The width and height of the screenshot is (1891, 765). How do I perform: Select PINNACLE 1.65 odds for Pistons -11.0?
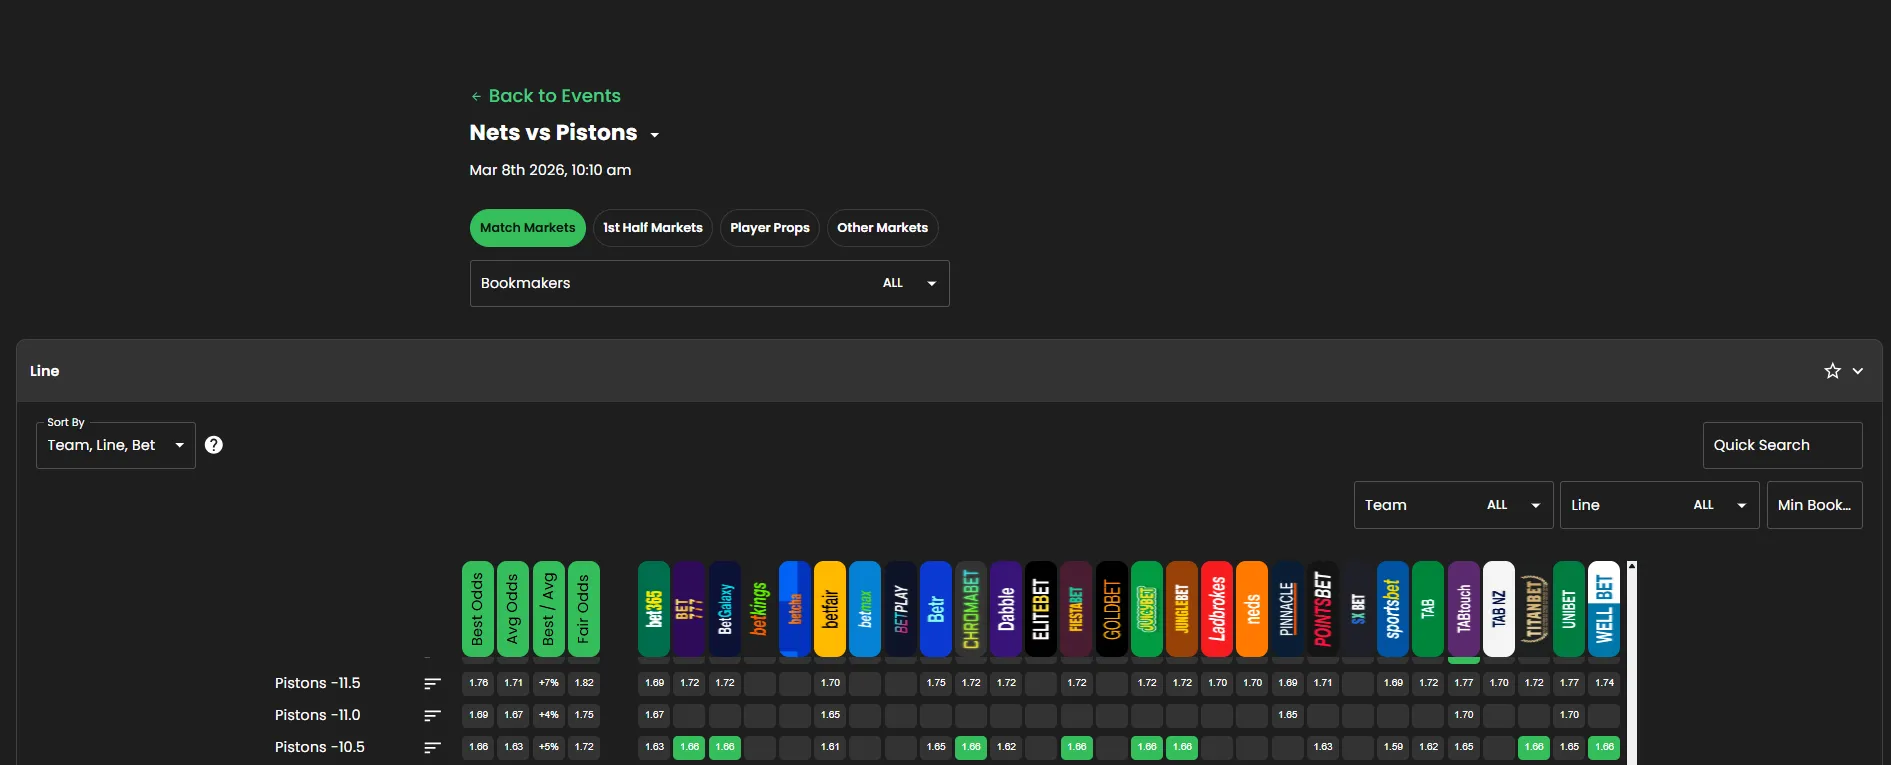1288,715
